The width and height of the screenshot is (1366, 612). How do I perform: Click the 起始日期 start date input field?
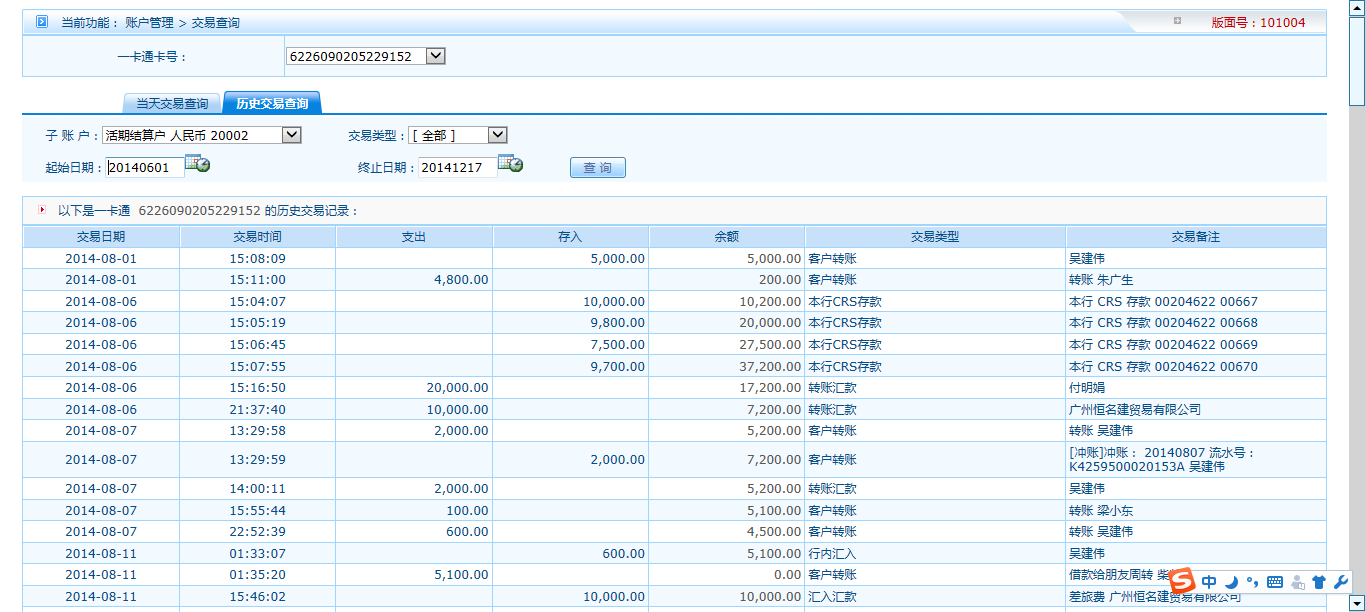[145, 168]
